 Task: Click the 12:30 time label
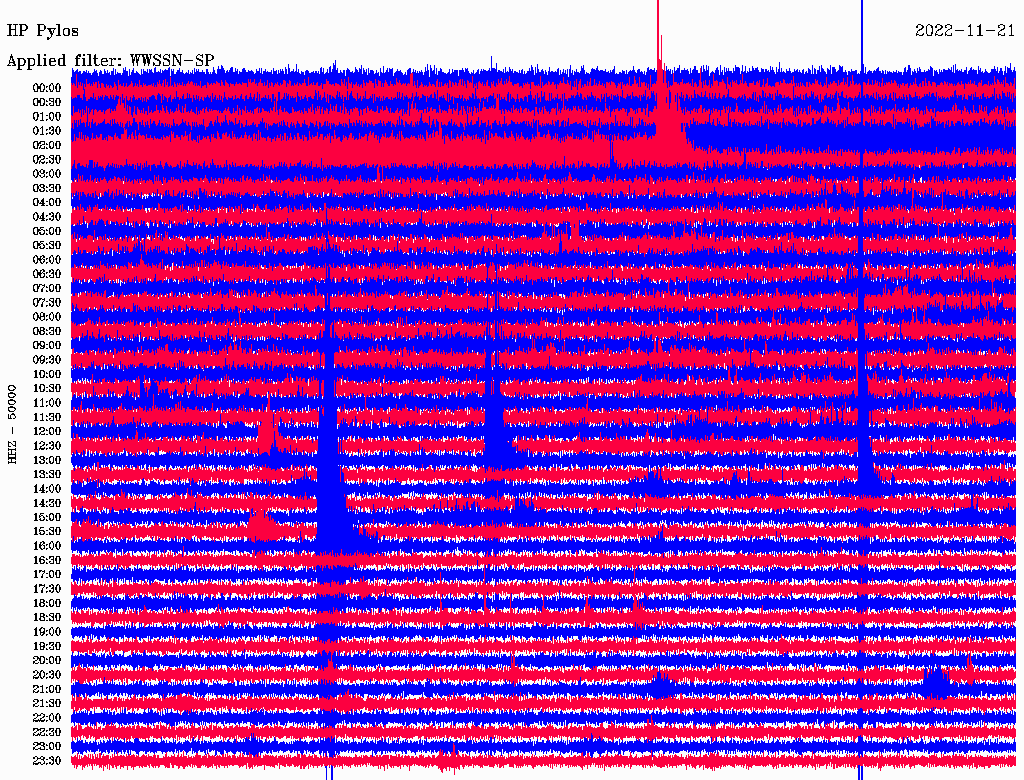point(47,446)
